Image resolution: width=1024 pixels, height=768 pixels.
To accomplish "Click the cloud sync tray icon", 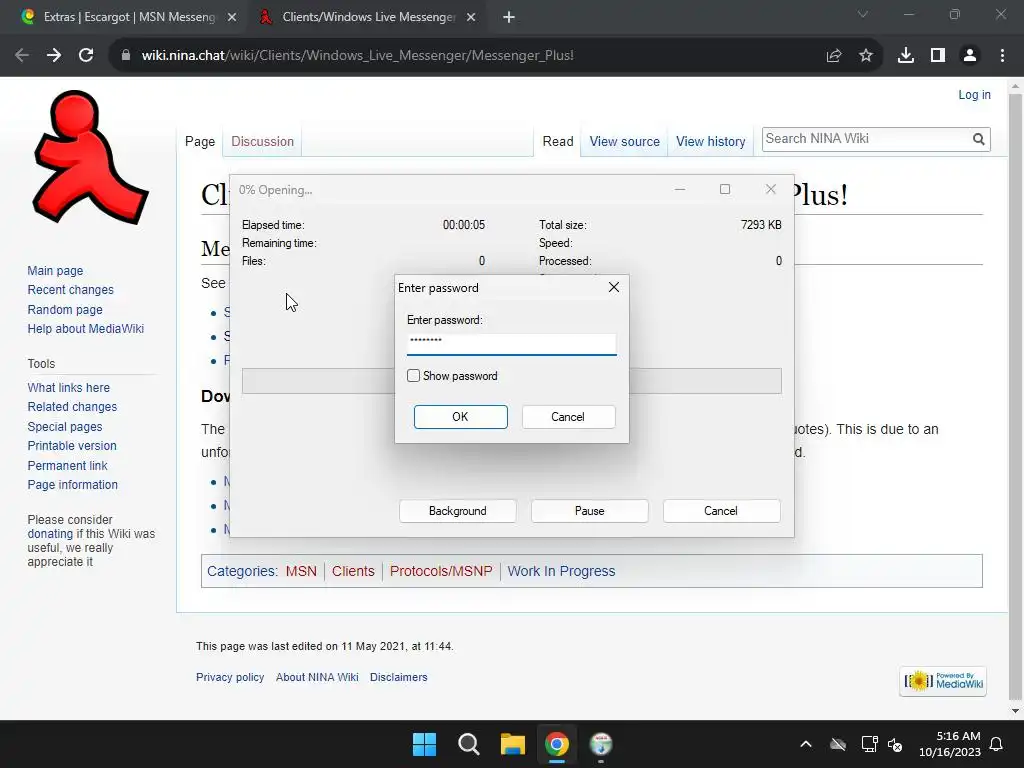I will [838, 744].
